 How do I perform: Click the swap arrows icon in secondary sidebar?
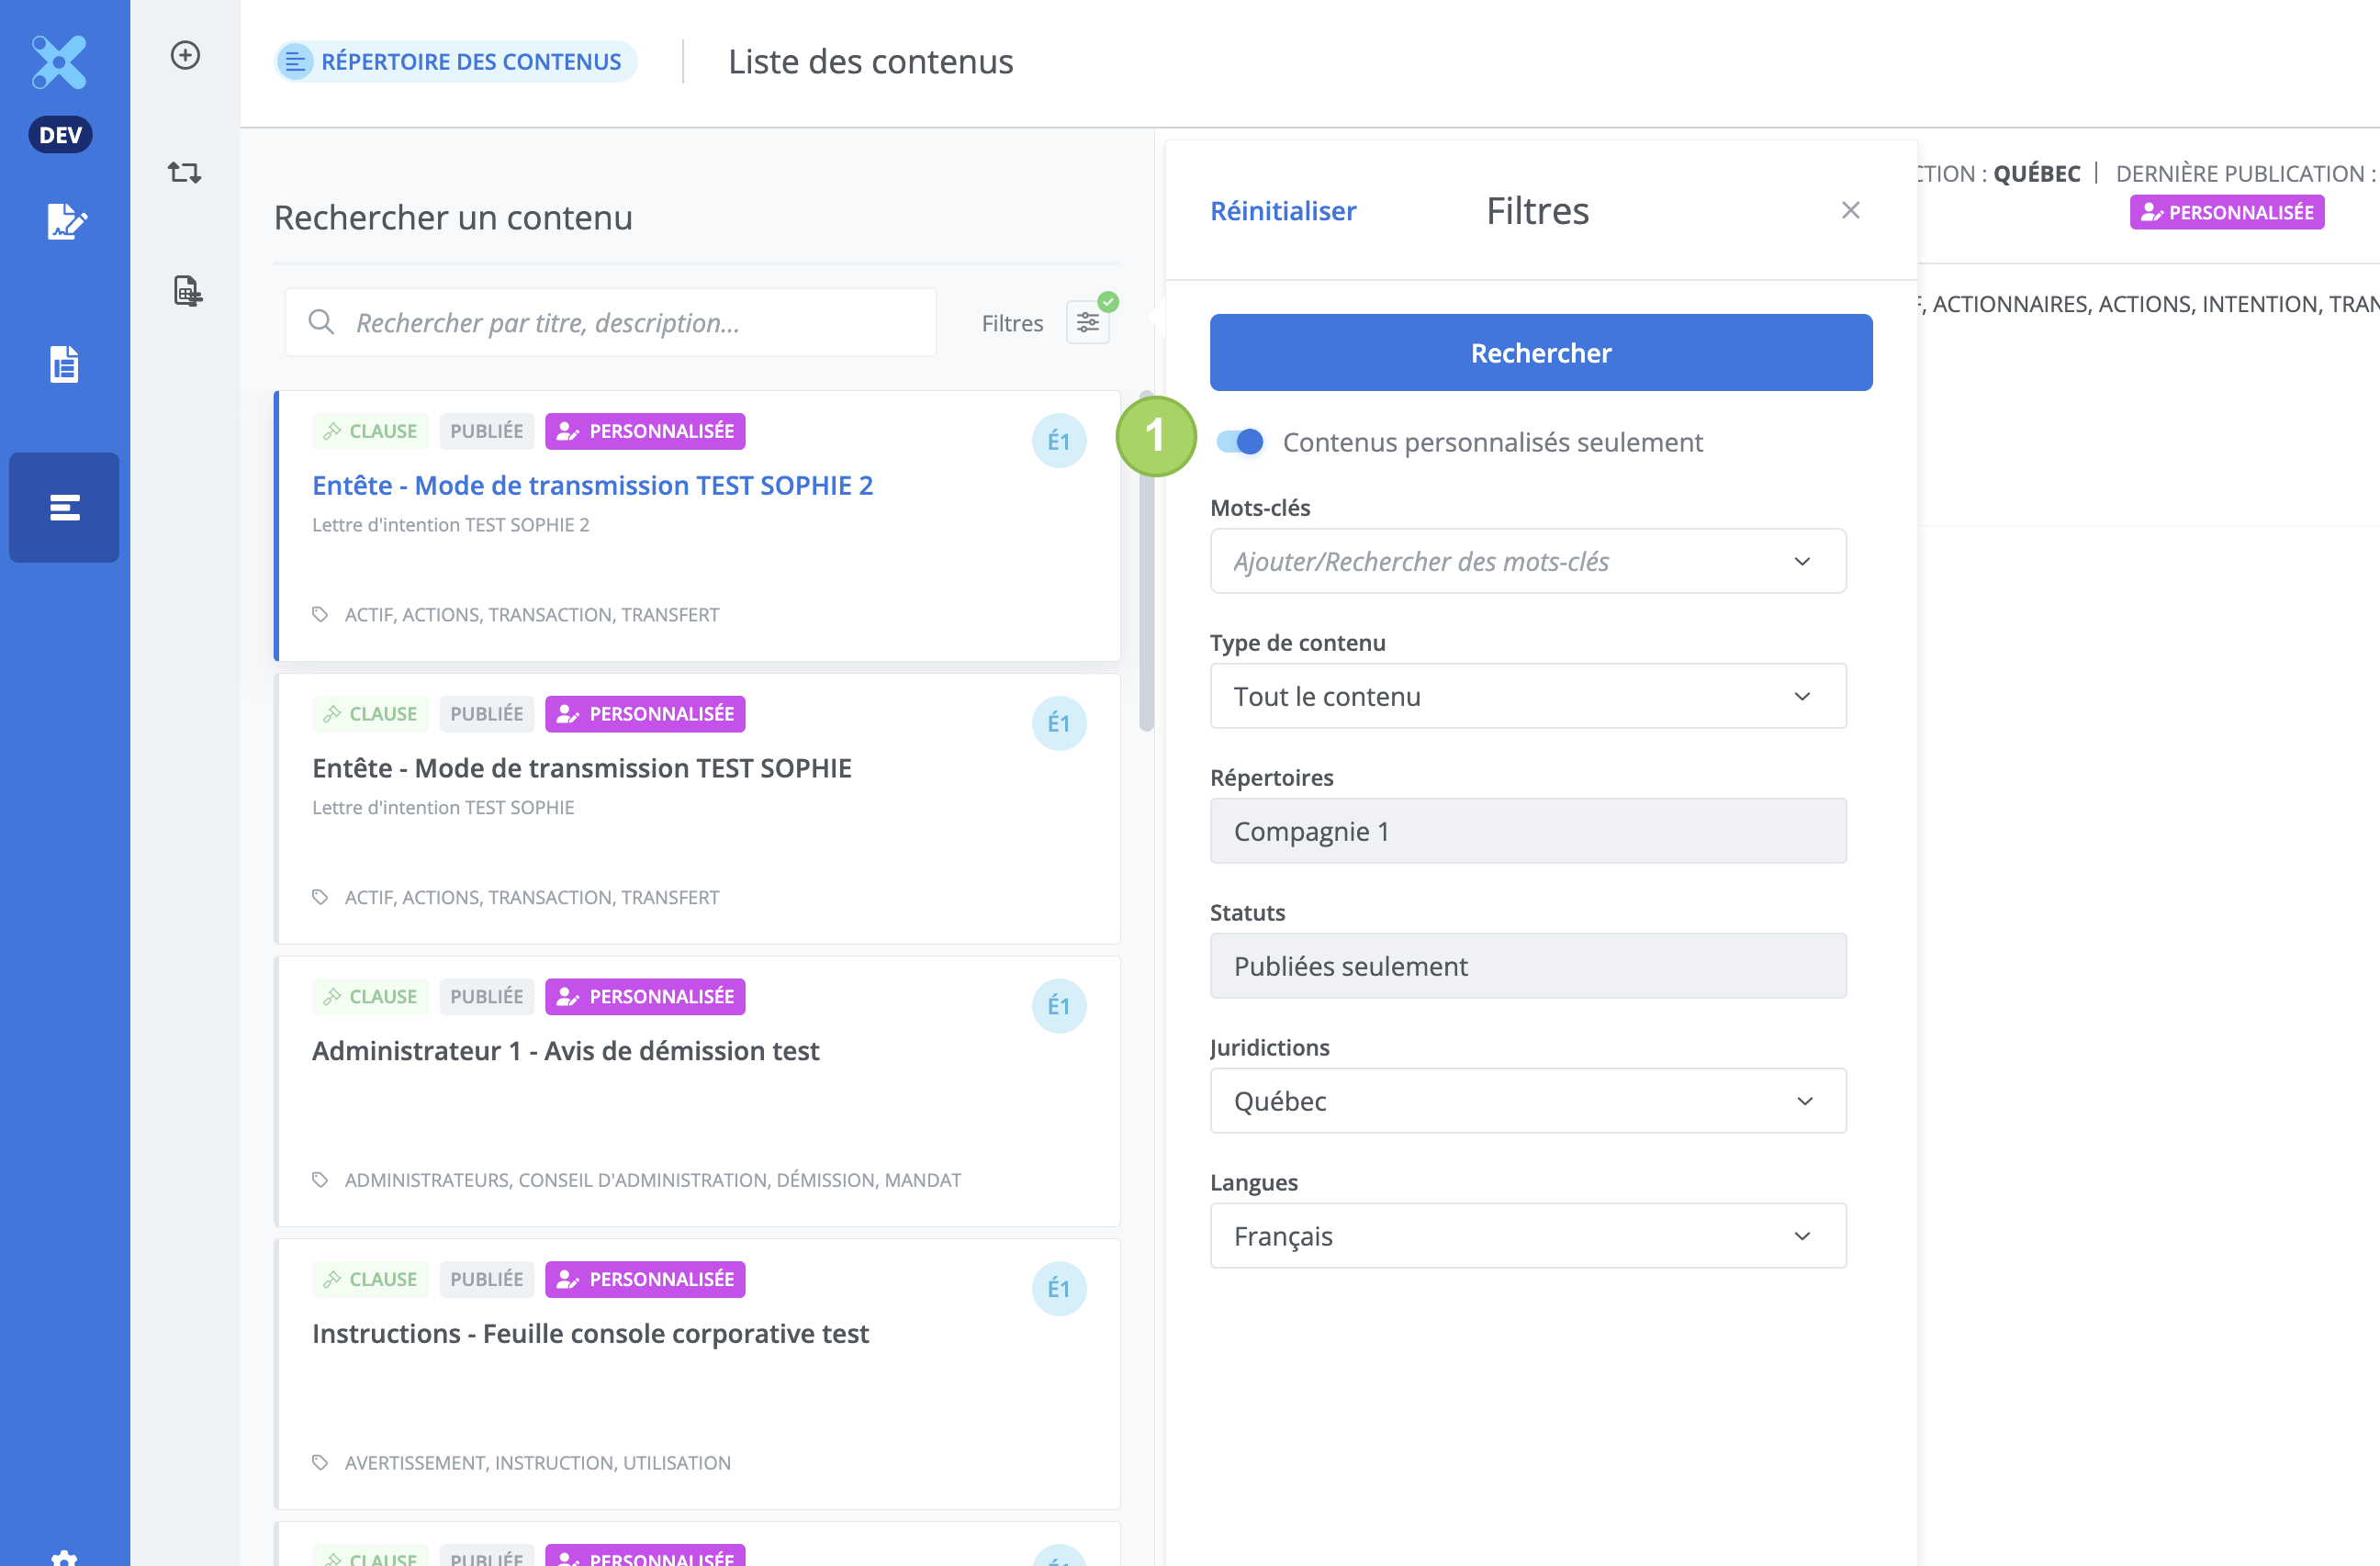185,173
